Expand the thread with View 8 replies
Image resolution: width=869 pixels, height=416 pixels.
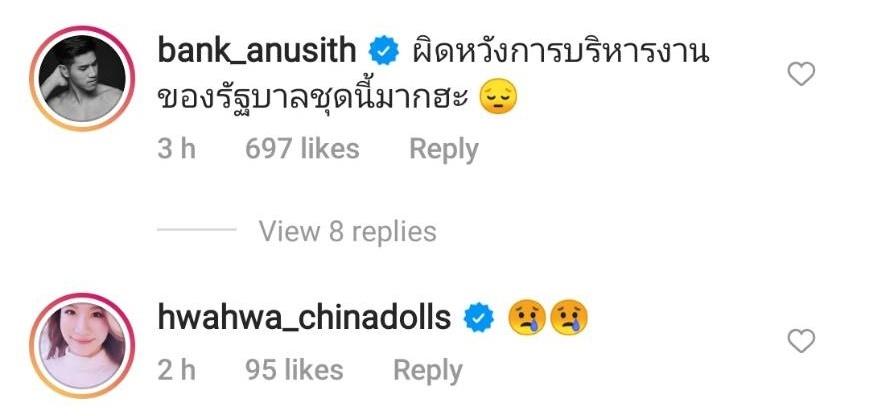(347, 231)
